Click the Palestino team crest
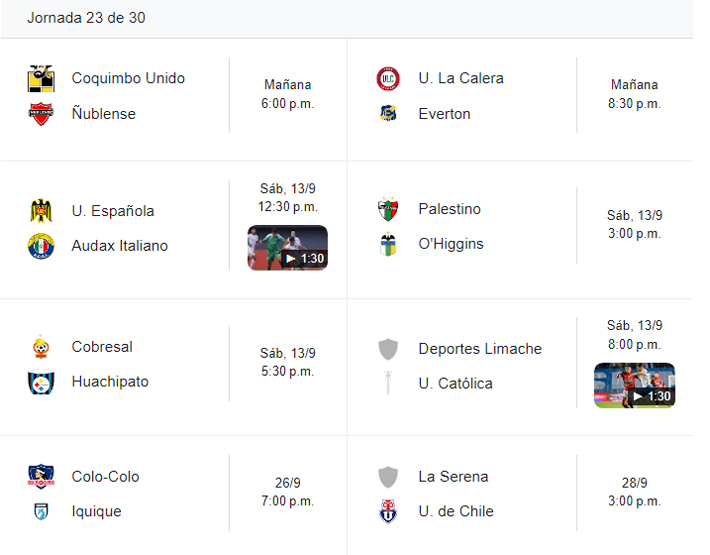The height and width of the screenshot is (555, 710). [388, 210]
